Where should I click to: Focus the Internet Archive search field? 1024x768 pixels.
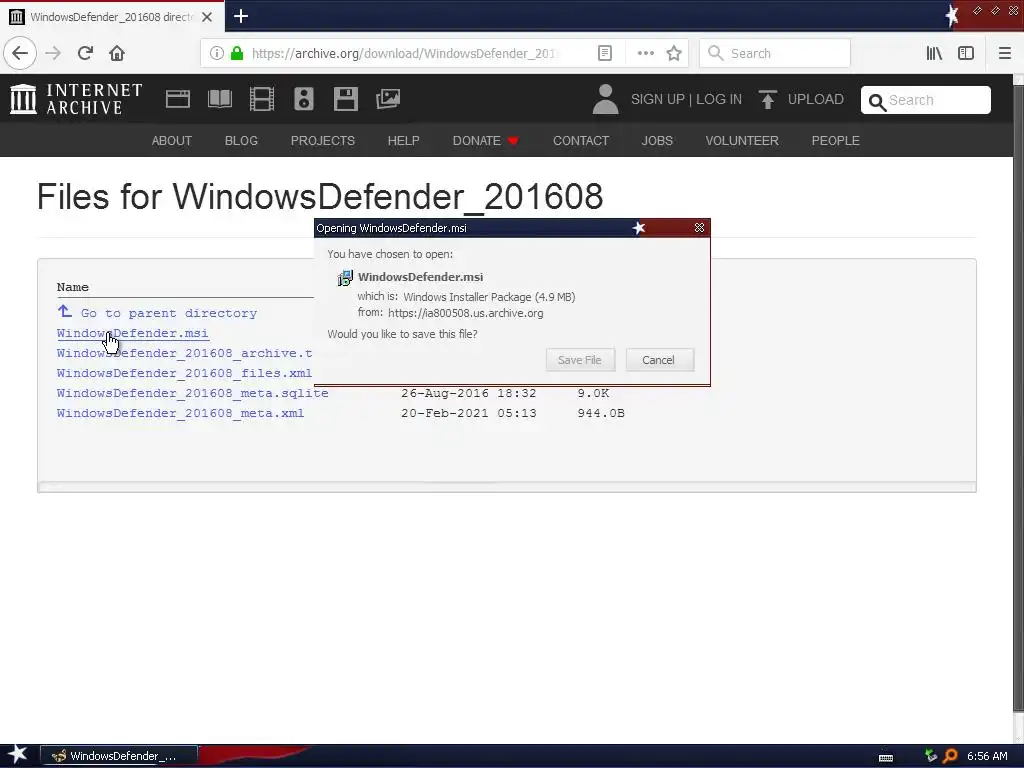pyautogui.click(x=925, y=100)
